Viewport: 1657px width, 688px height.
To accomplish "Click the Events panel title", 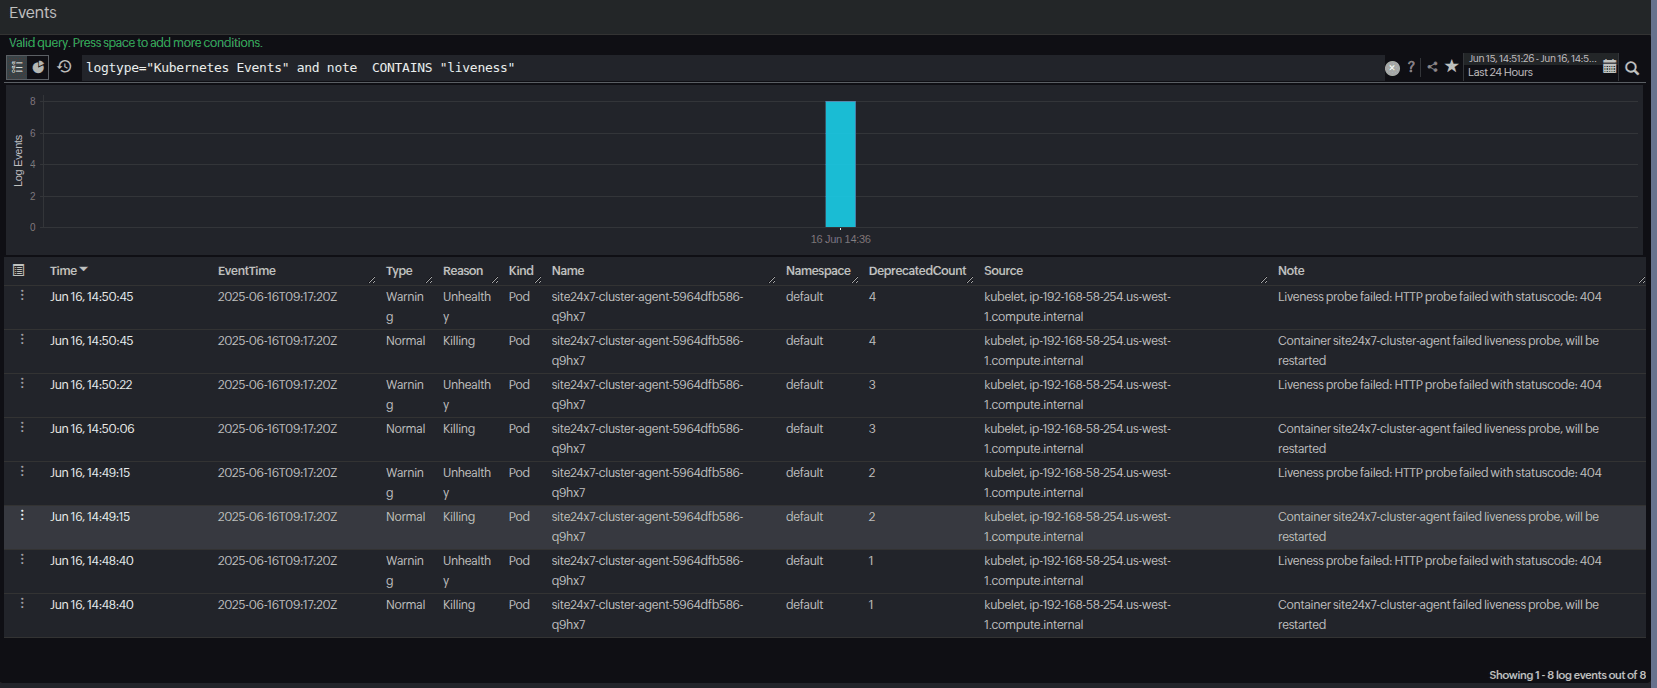I will pos(33,13).
